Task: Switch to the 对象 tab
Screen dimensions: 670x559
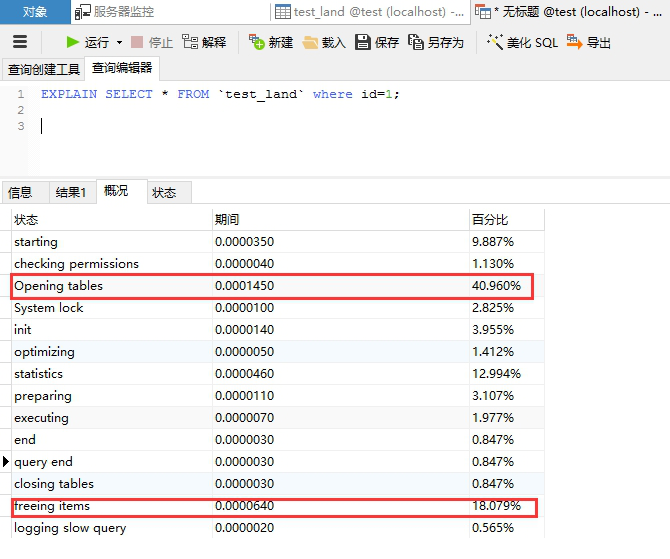Action: pyautogui.click(x=35, y=12)
